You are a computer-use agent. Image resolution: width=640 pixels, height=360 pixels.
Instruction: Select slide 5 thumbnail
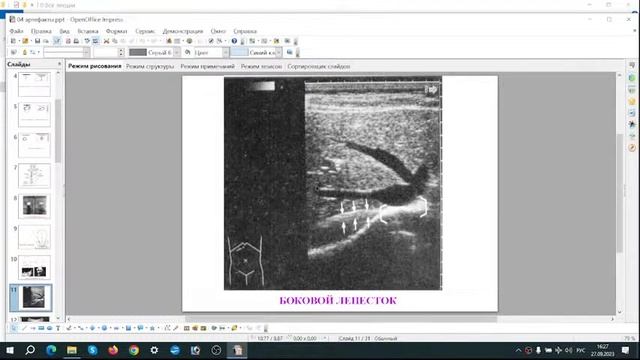(34, 115)
